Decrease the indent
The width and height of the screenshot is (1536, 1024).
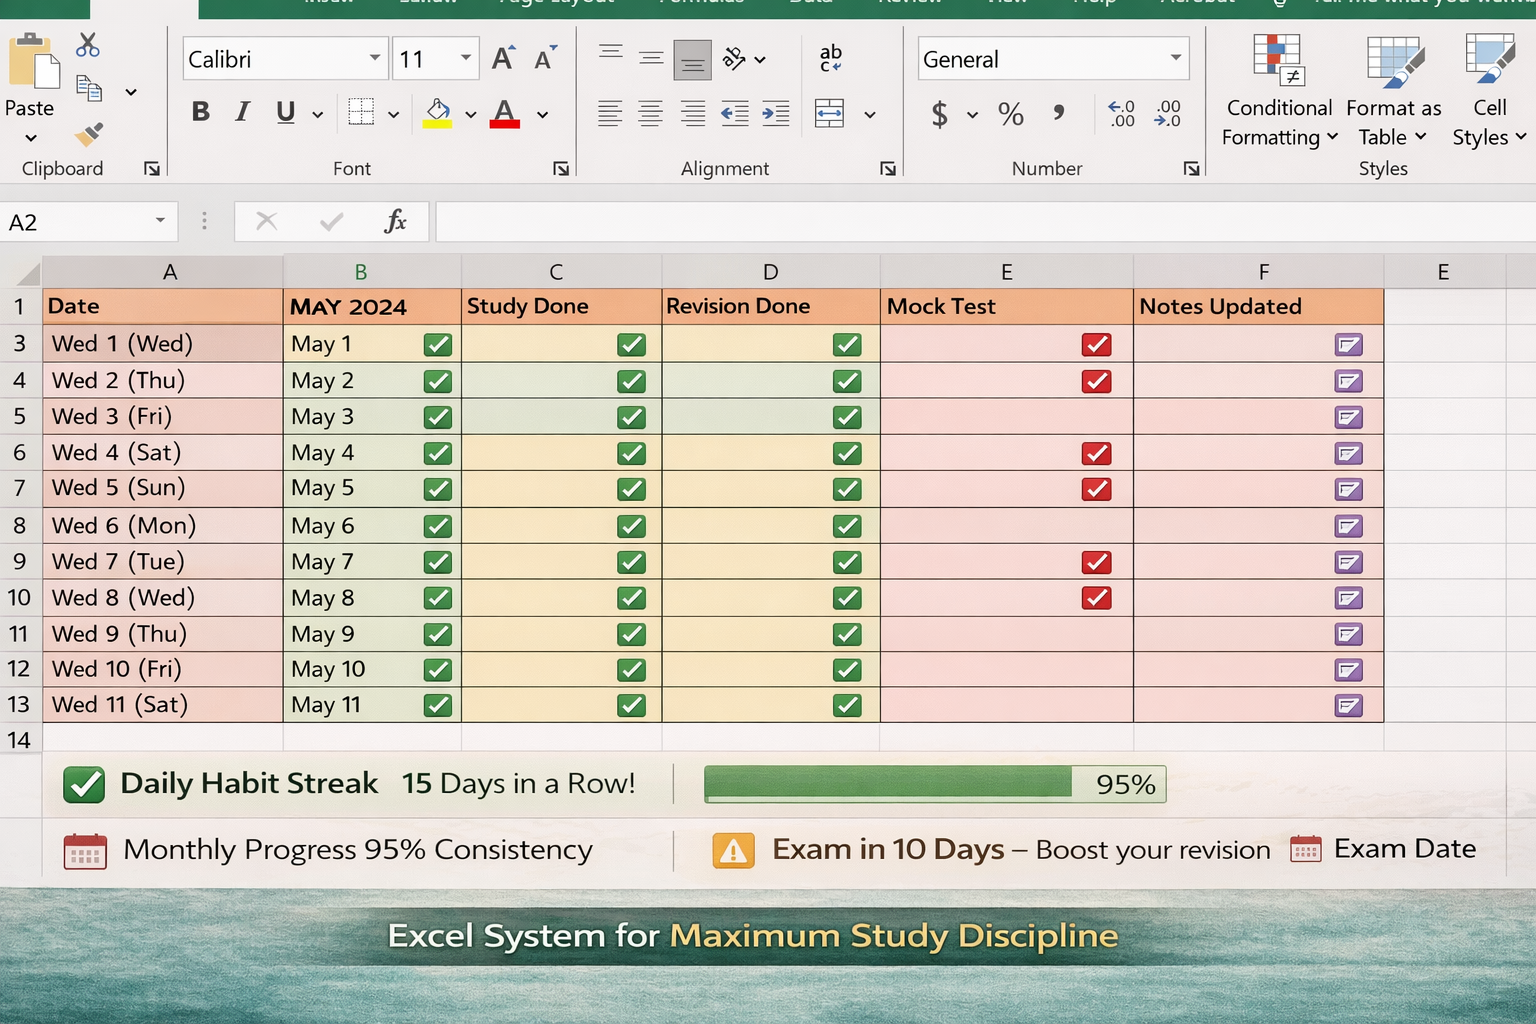click(735, 113)
